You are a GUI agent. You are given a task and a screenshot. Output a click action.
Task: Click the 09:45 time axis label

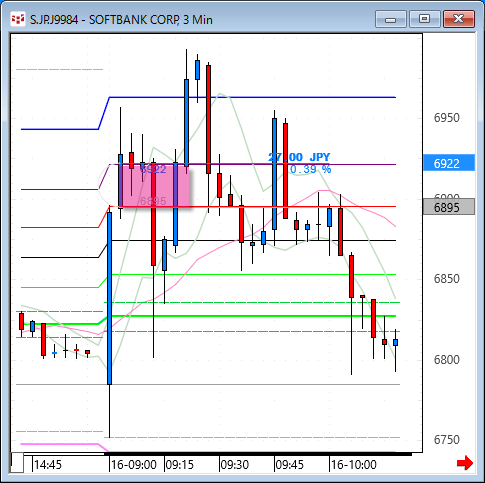point(289,465)
